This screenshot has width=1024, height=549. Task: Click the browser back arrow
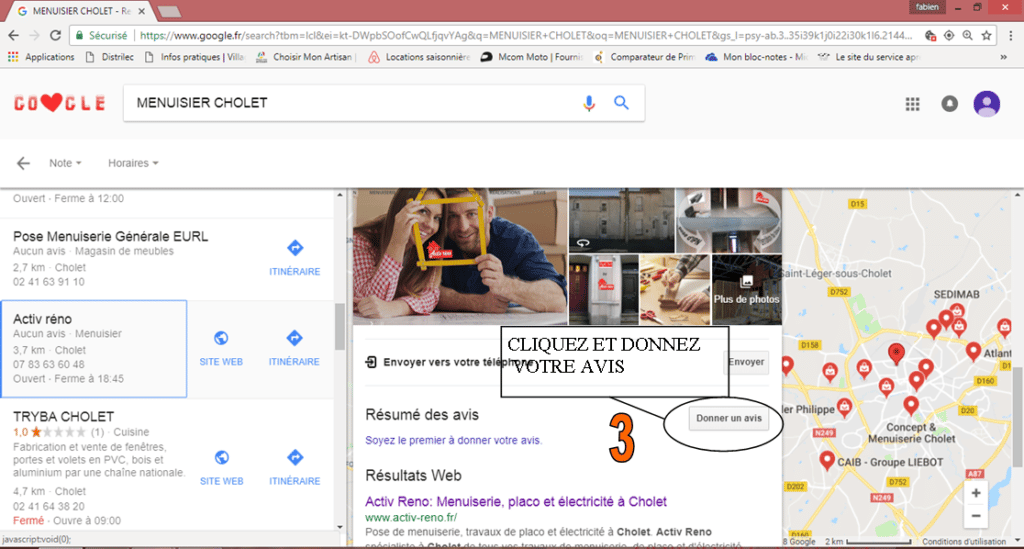pos(13,35)
